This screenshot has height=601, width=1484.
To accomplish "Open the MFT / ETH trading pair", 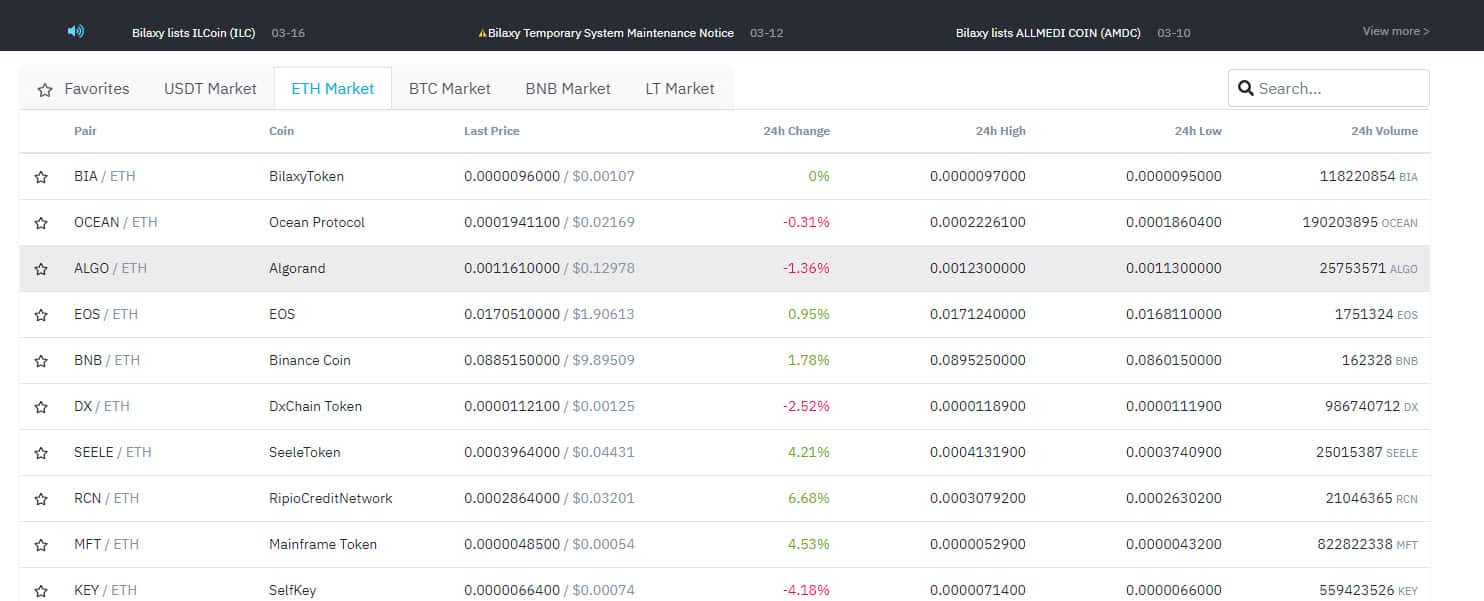I will [x=107, y=544].
